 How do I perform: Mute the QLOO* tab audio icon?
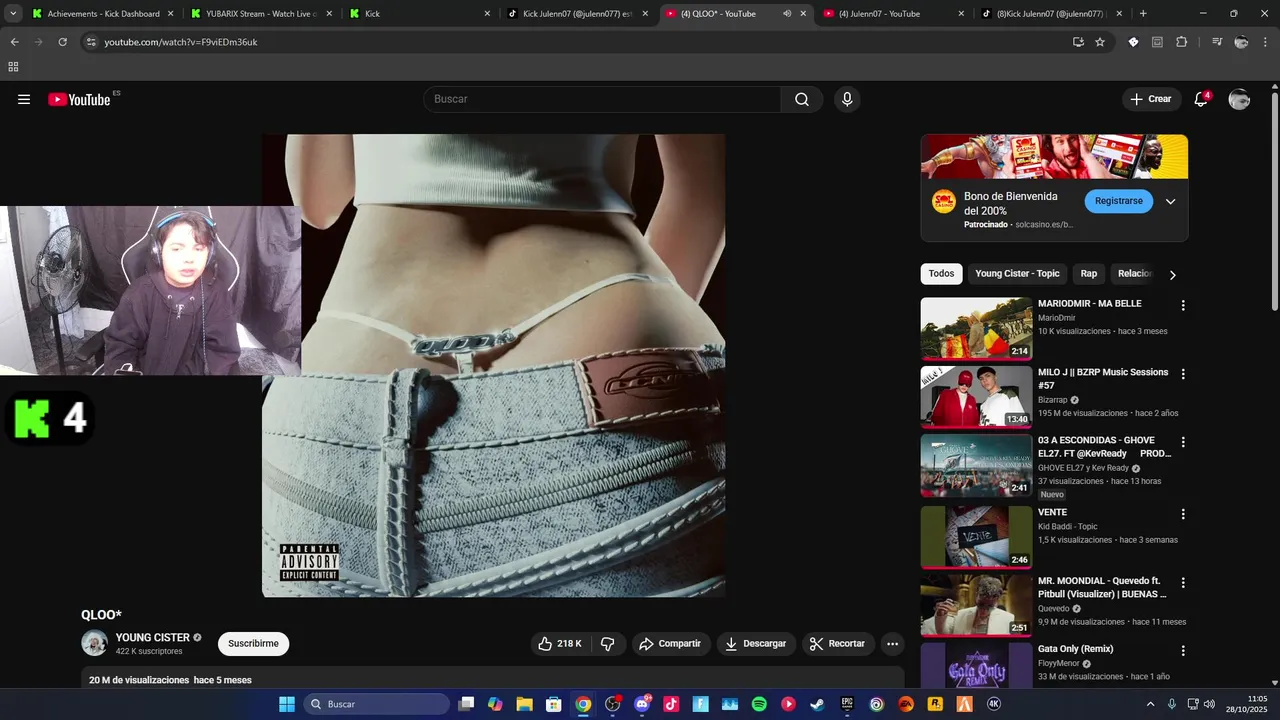click(x=787, y=14)
